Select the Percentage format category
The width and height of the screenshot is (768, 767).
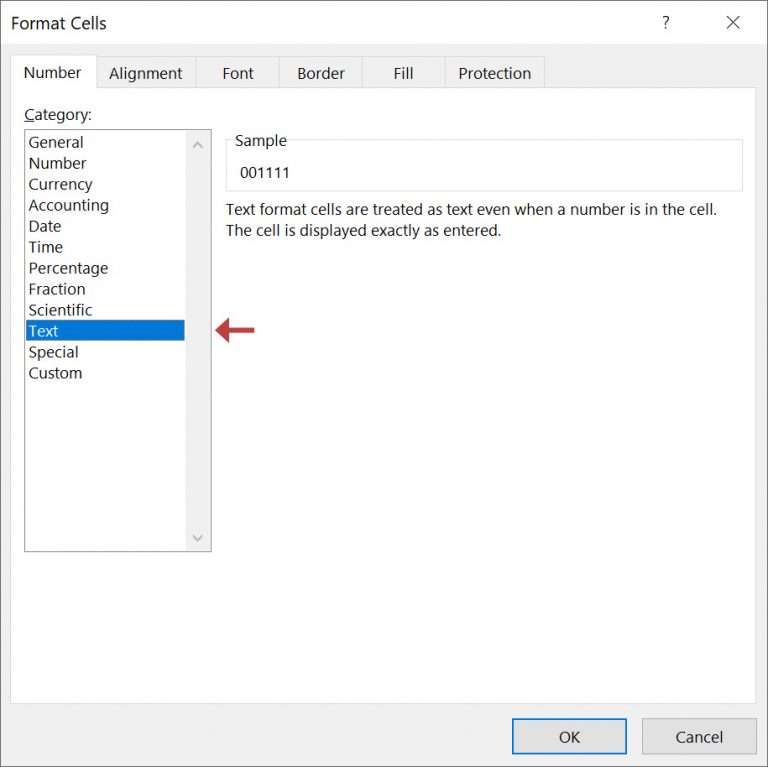pyautogui.click(x=68, y=268)
